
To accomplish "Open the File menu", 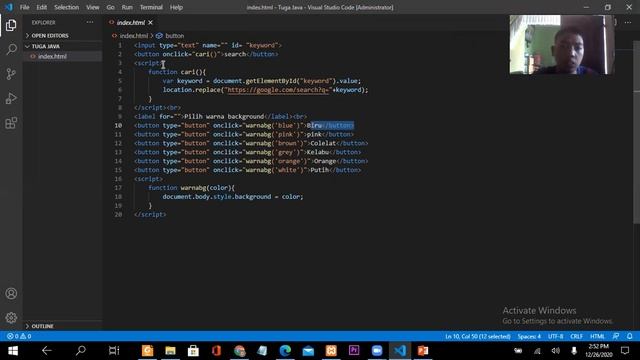I will tap(24, 7).
